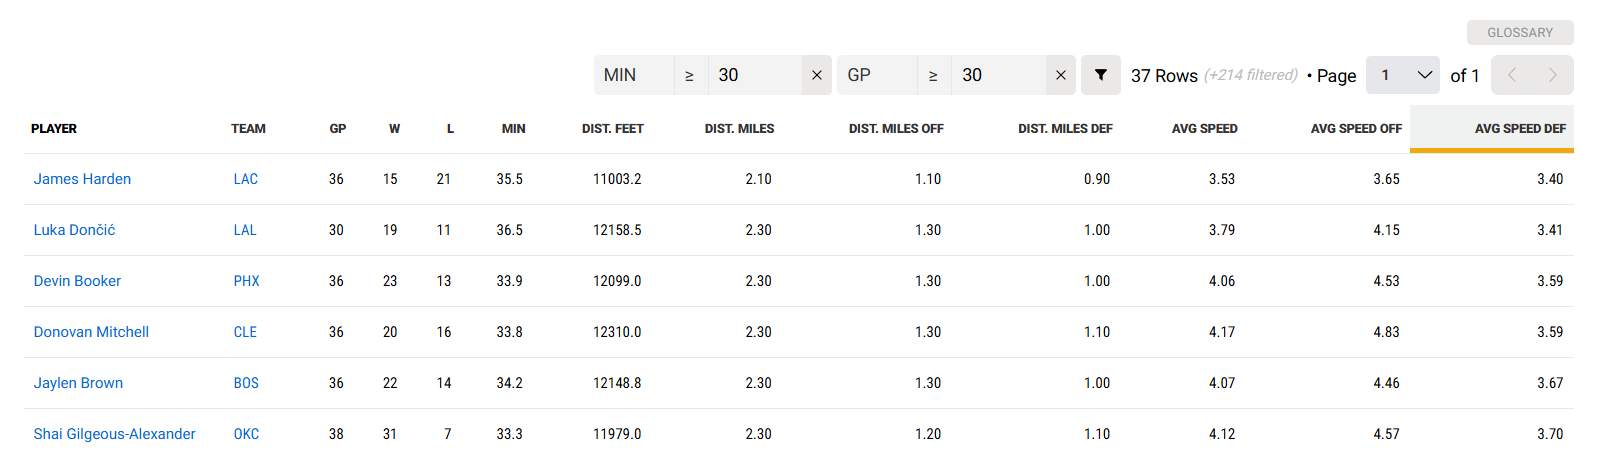The height and width of the screenshot is (455, 1597).
Task: Open the page number dropdown
Action: tap(1402, 75)
